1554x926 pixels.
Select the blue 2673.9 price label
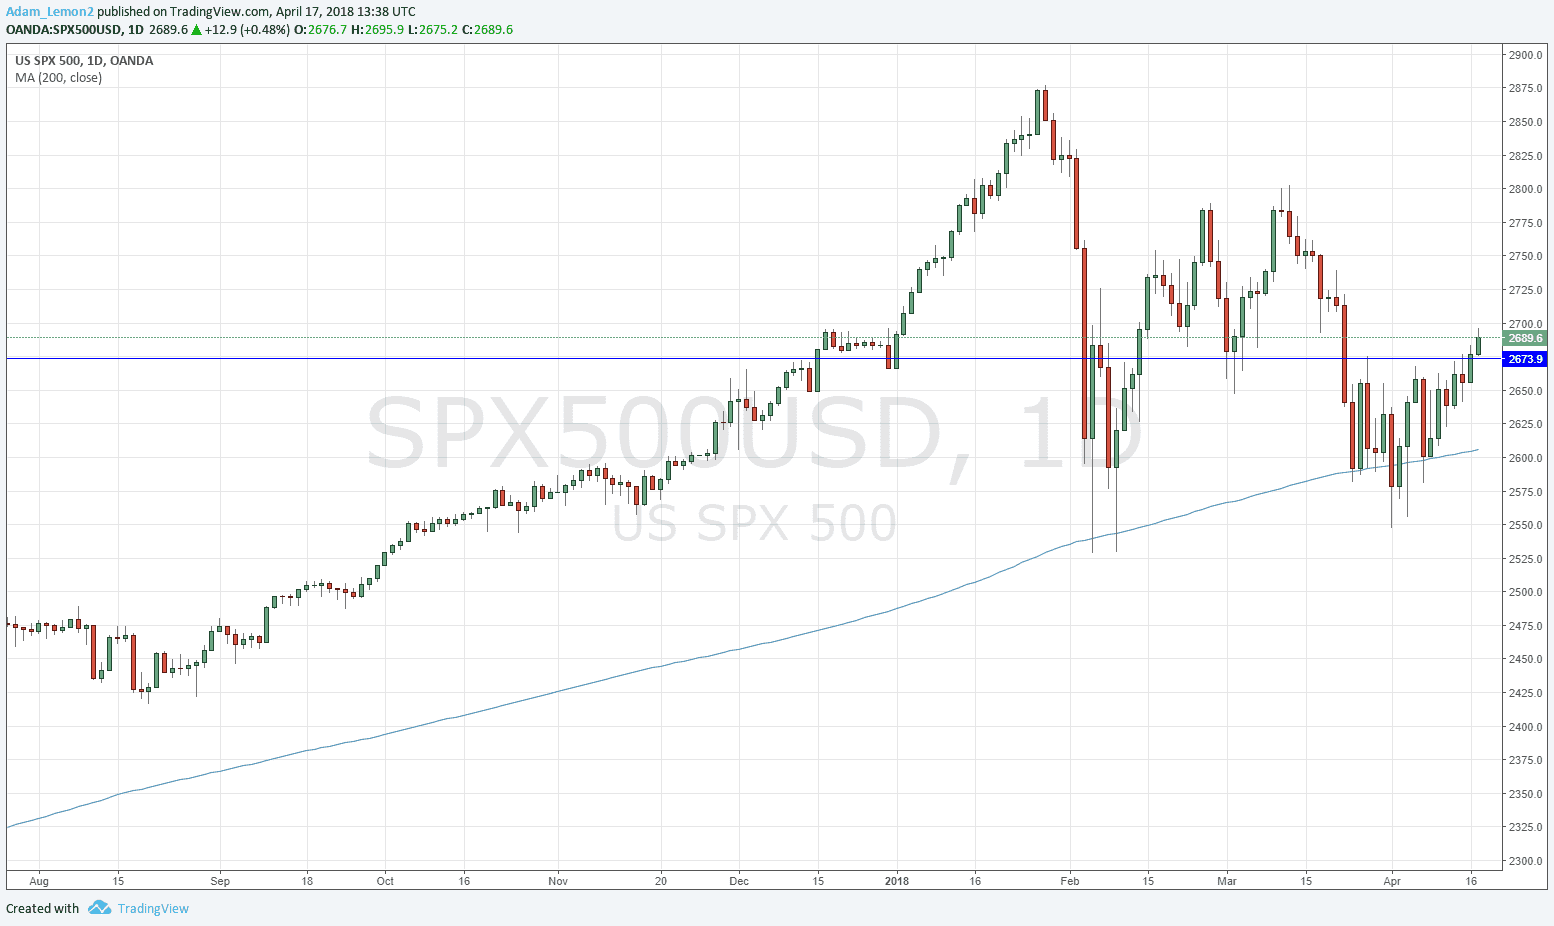point(1525,359)
